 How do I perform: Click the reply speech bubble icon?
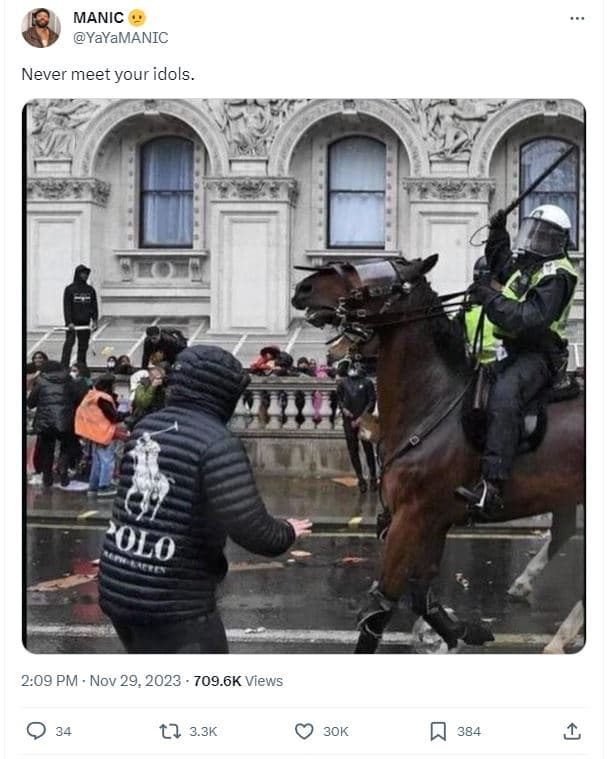(x=36, y=730)
